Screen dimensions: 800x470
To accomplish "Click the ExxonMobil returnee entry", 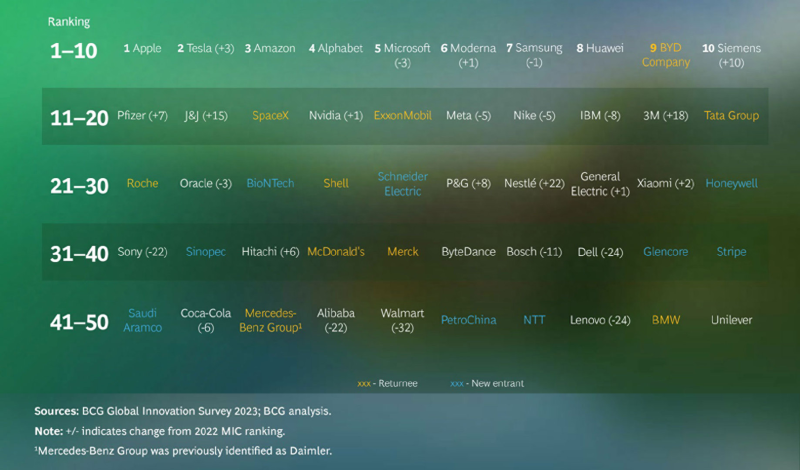I will point(402,116).
